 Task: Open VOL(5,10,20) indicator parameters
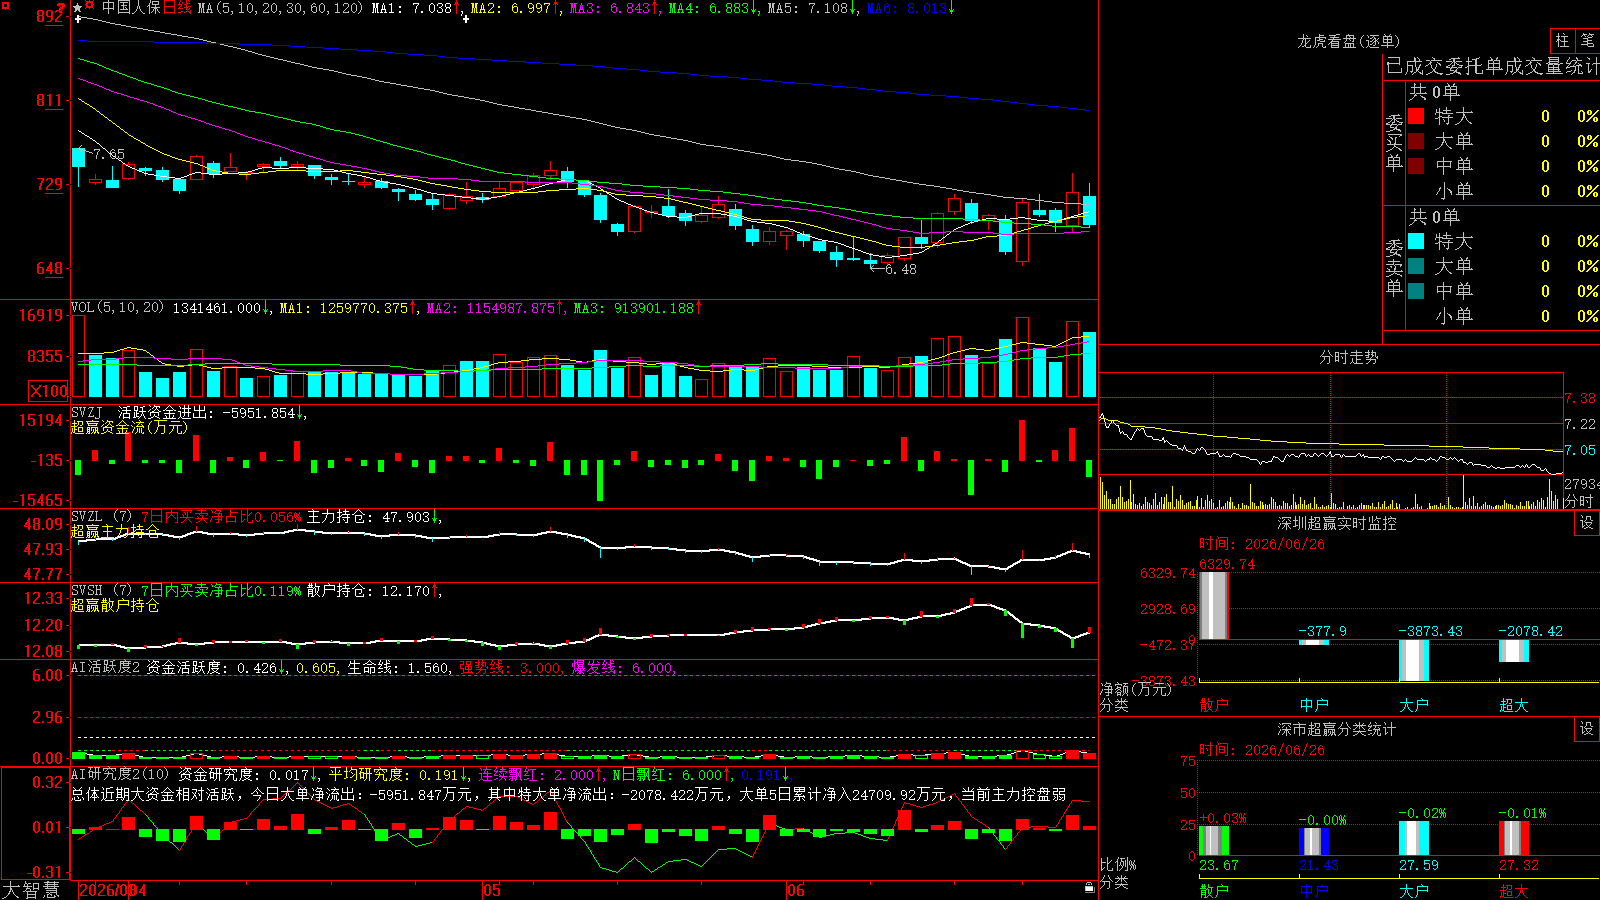(117, 308)
